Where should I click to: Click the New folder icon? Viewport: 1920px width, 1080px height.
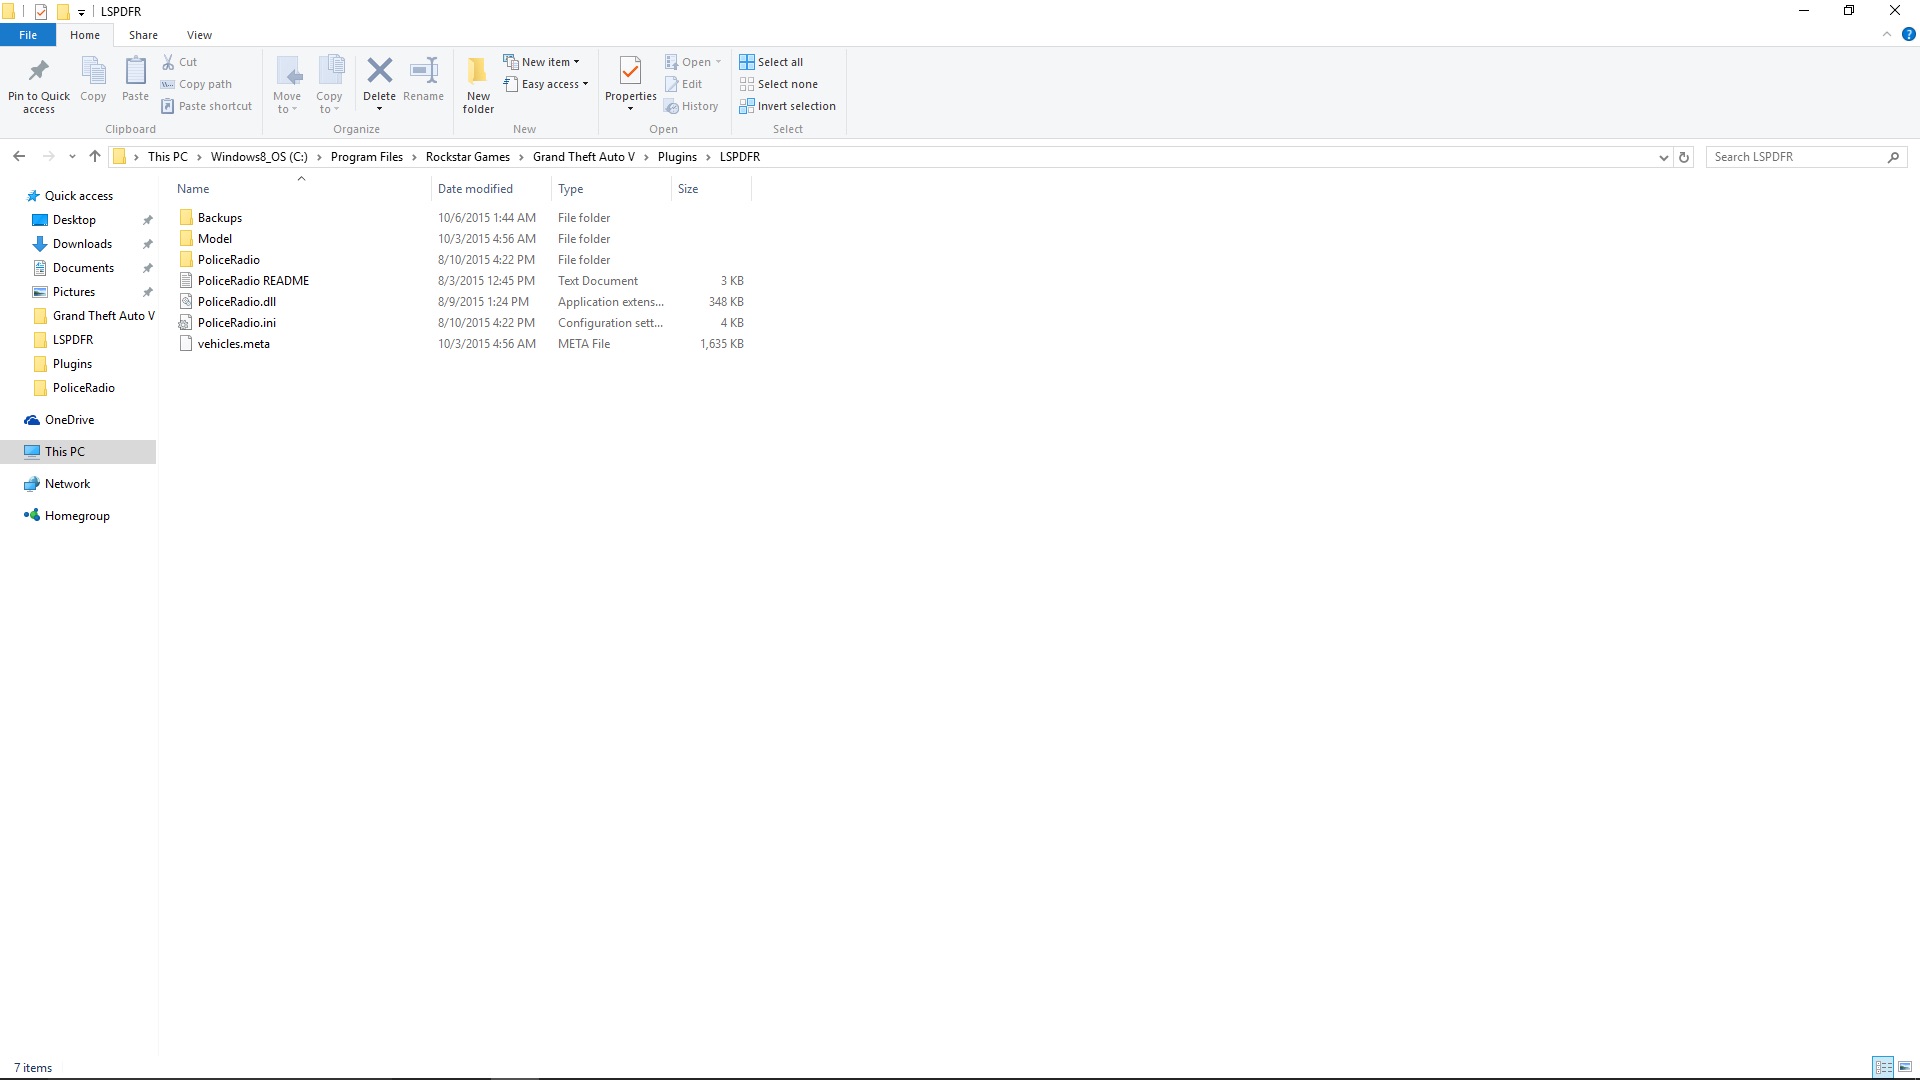tap(478, 71)
